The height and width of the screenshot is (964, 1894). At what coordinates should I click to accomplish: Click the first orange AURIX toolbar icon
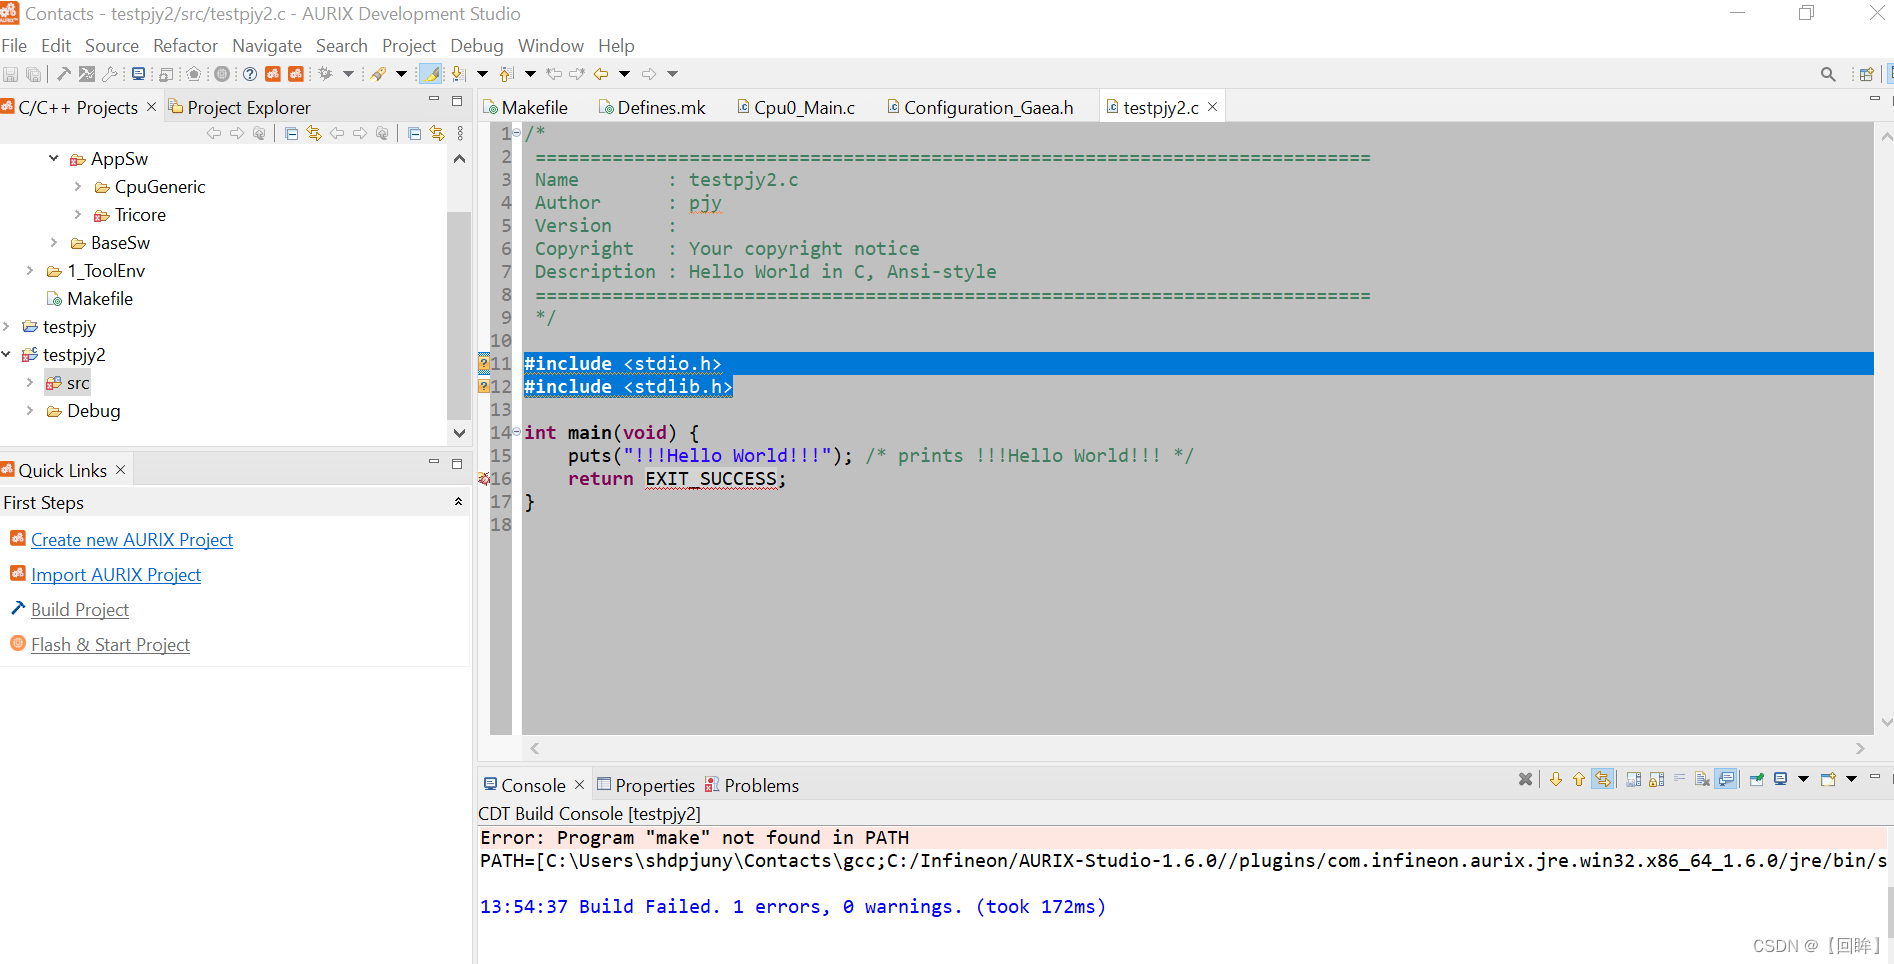click(x=273, y=73)
